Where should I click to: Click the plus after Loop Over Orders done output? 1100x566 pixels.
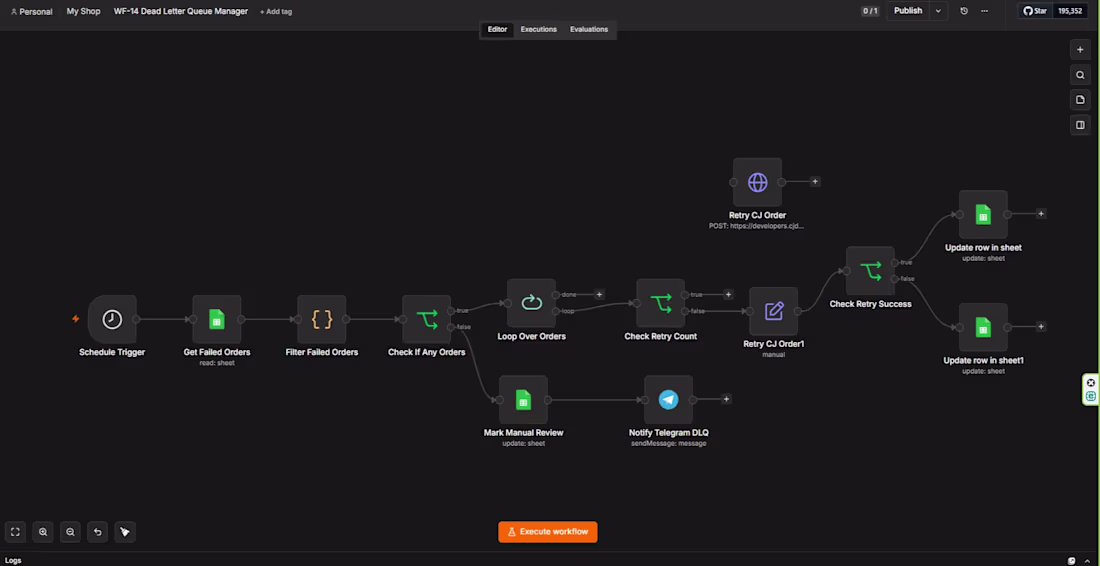[x=599, y=295]
